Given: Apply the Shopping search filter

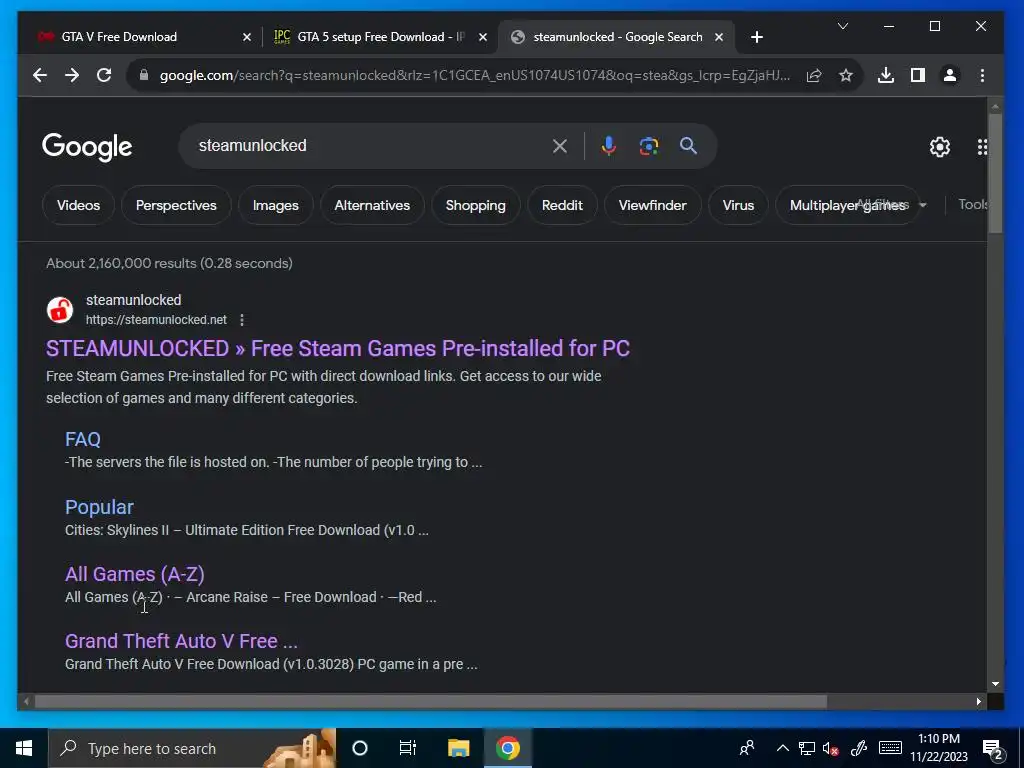Looking at the screenshot, I should coord(475,205).
